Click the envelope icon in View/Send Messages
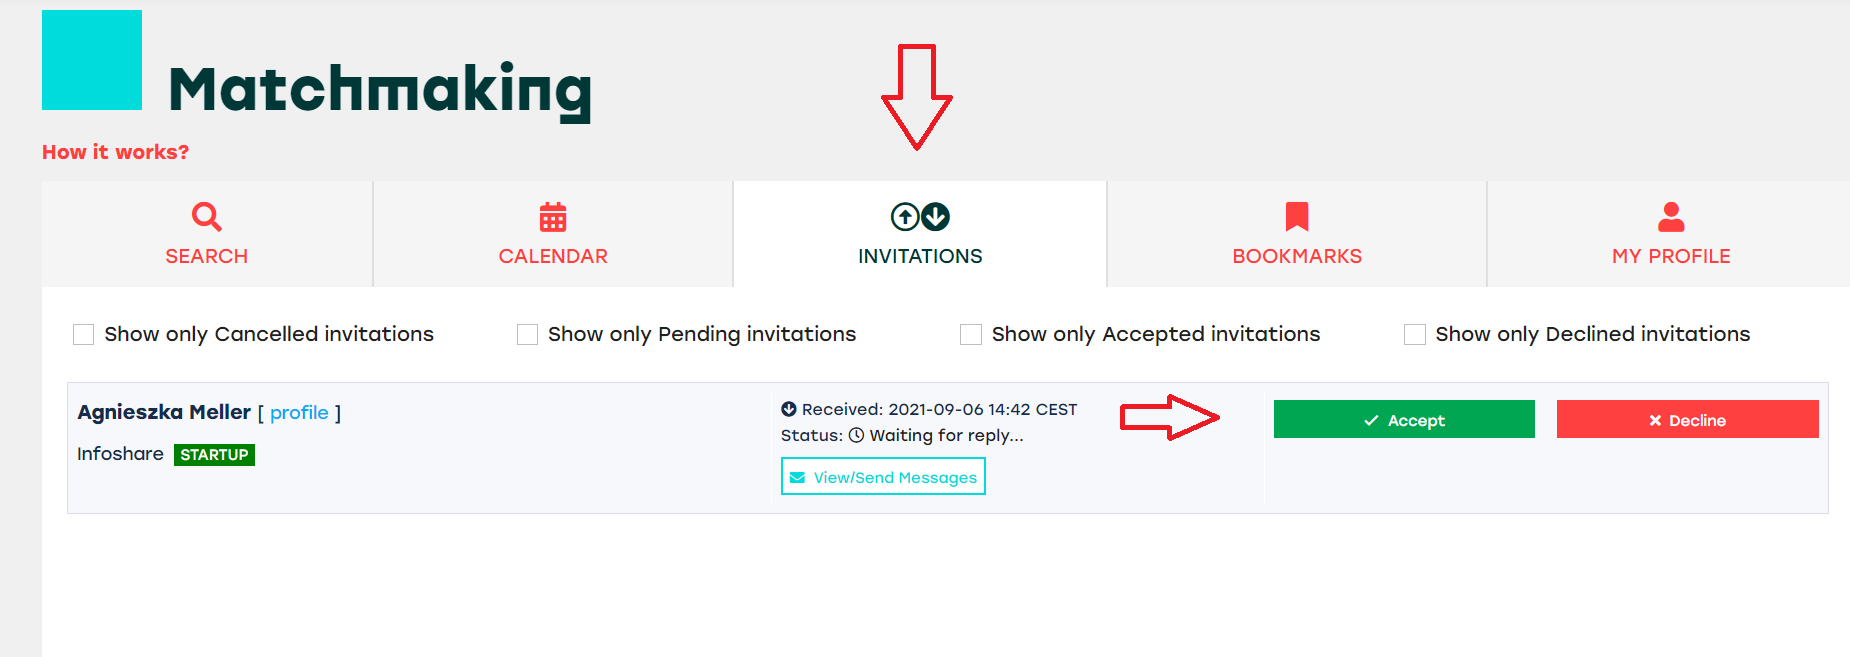This screenshot has width=1850, height=657. point(797,477)
